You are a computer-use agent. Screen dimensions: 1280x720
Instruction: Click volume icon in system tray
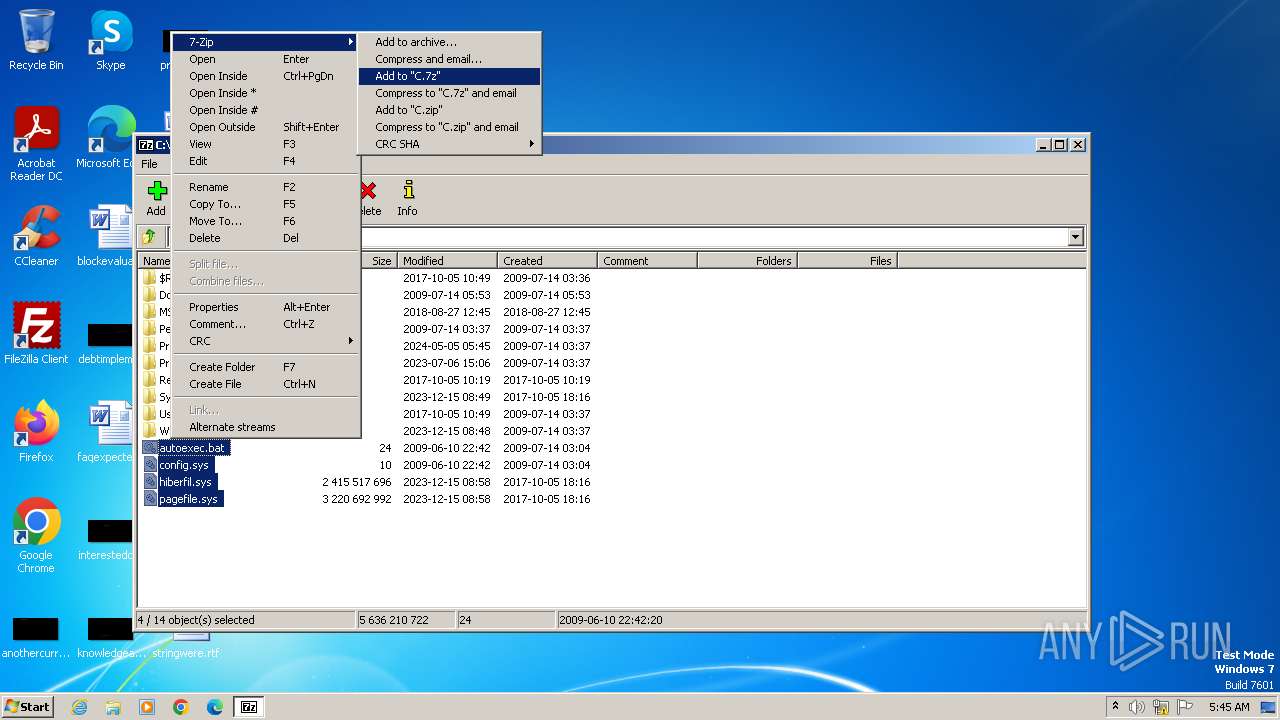point(1136,707)
